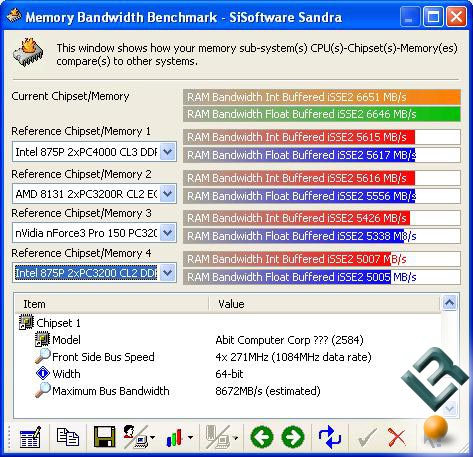Close the Memory Bandwidth Benchmark window

(x=456, y=16)
